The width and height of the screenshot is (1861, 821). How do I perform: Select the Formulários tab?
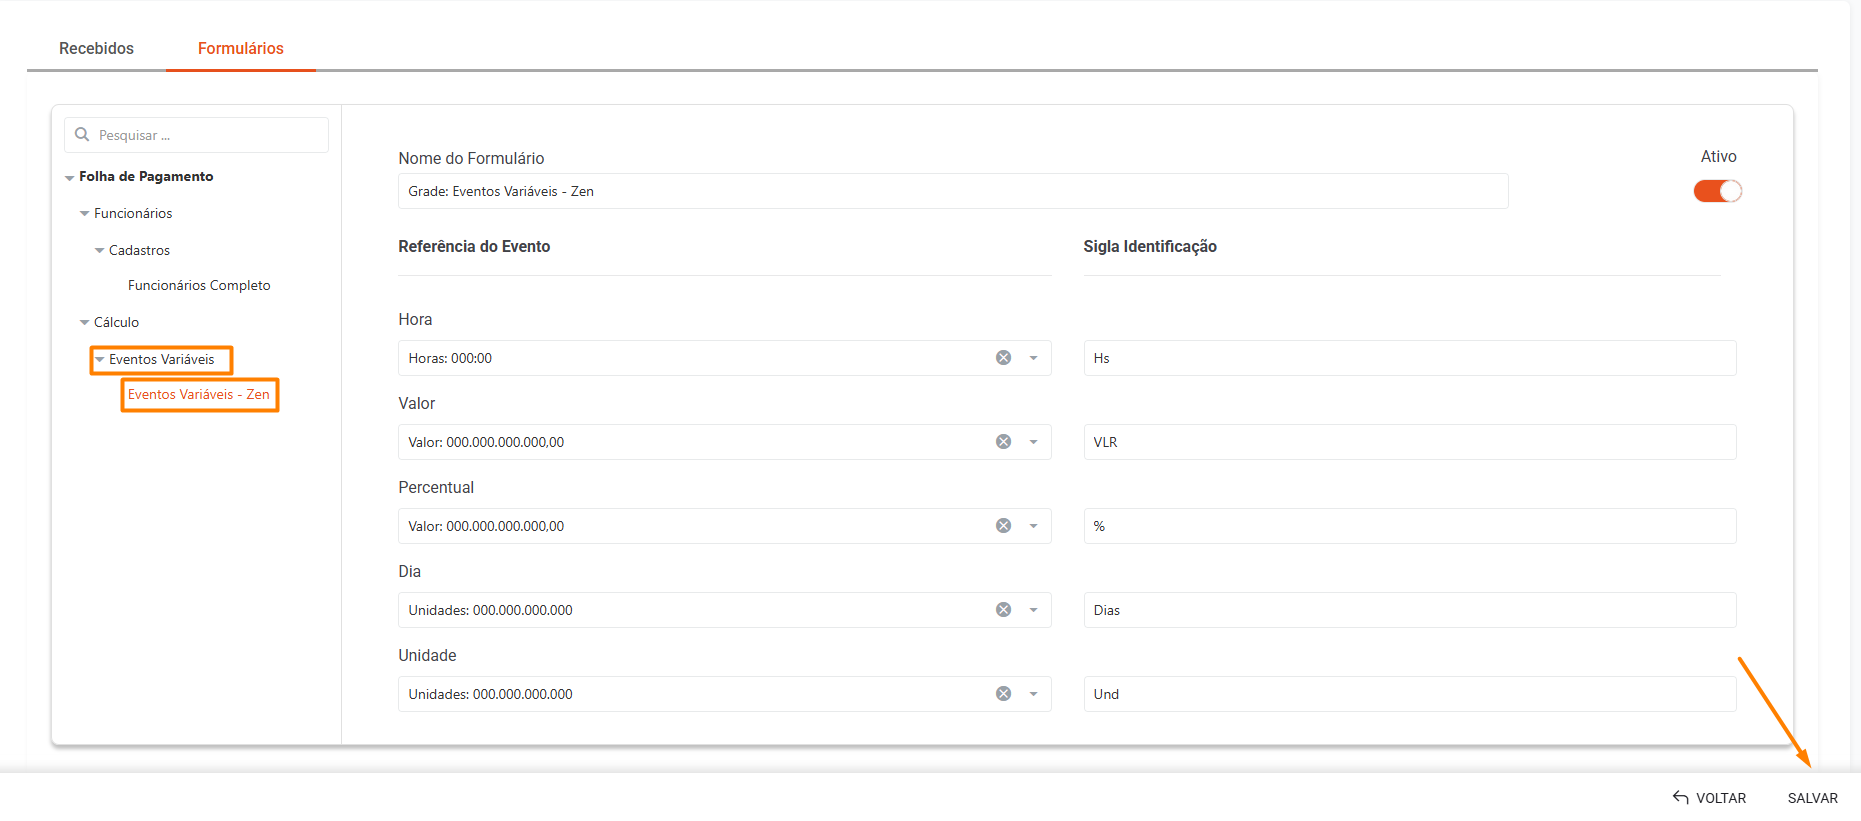coord(240,48)
